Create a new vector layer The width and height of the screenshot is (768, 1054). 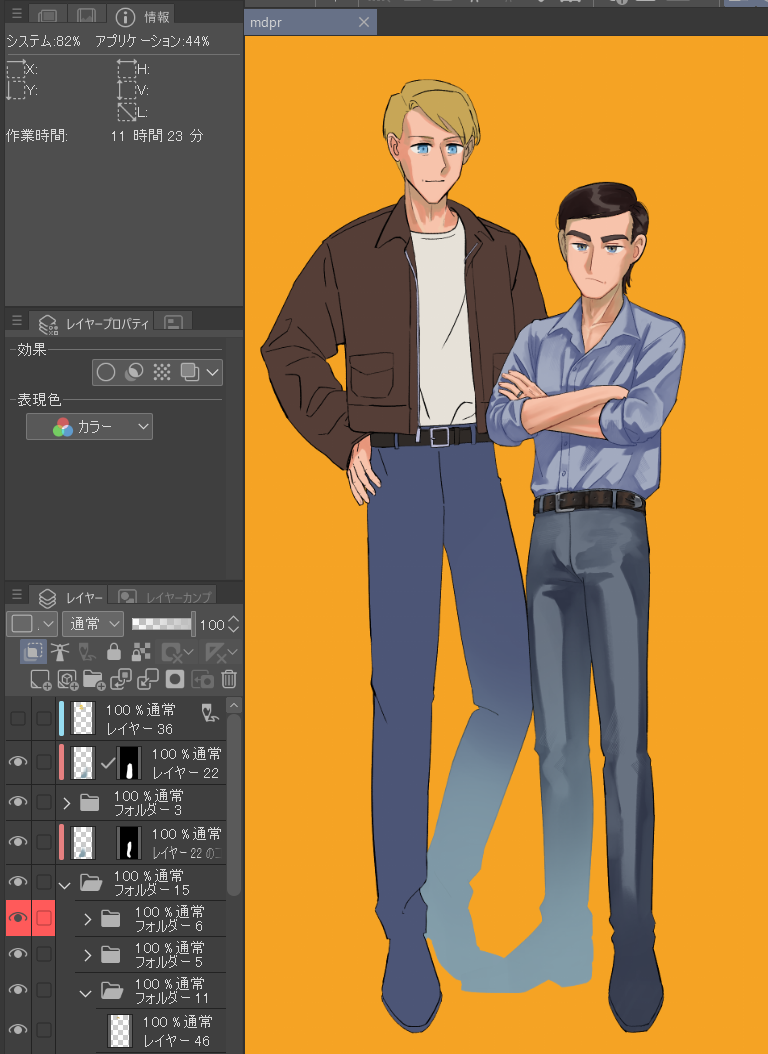67,680
